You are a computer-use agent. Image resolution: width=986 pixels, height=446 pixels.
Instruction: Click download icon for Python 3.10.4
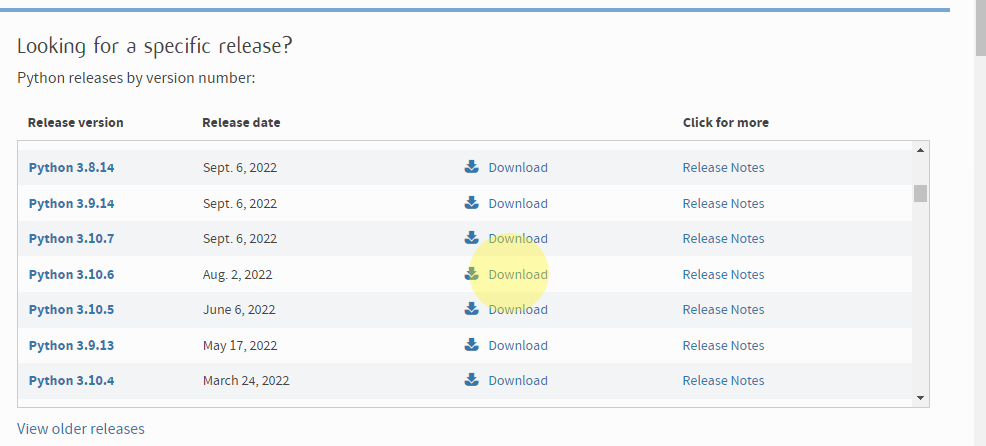[472, 380]
